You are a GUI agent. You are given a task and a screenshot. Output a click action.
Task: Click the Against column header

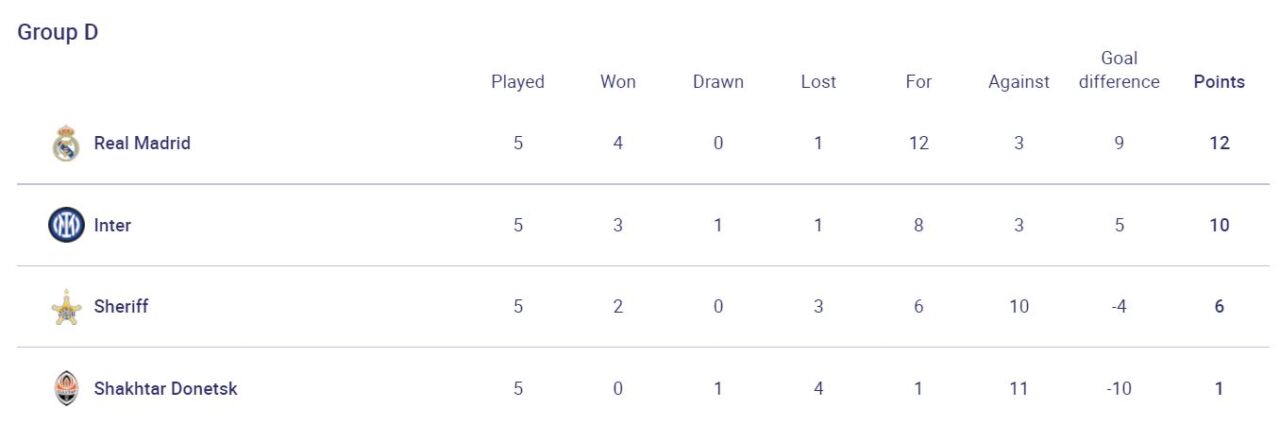pyautogui.click(x=1018, y=82)
